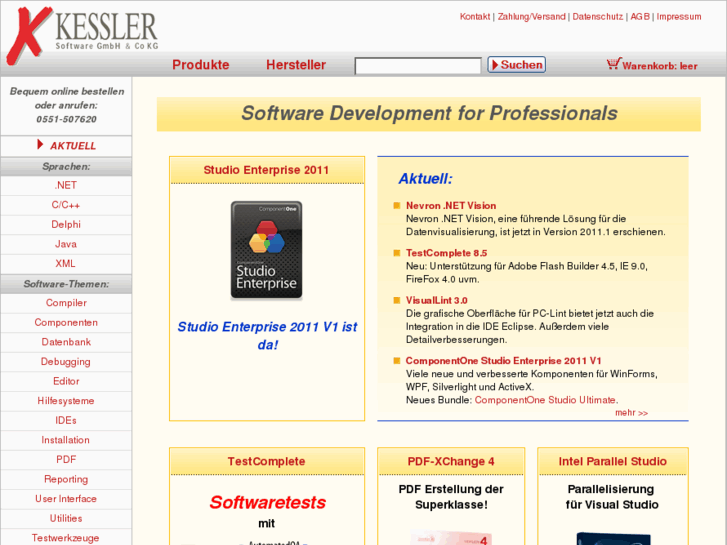Open the Impressum link

tap(679, 17)
